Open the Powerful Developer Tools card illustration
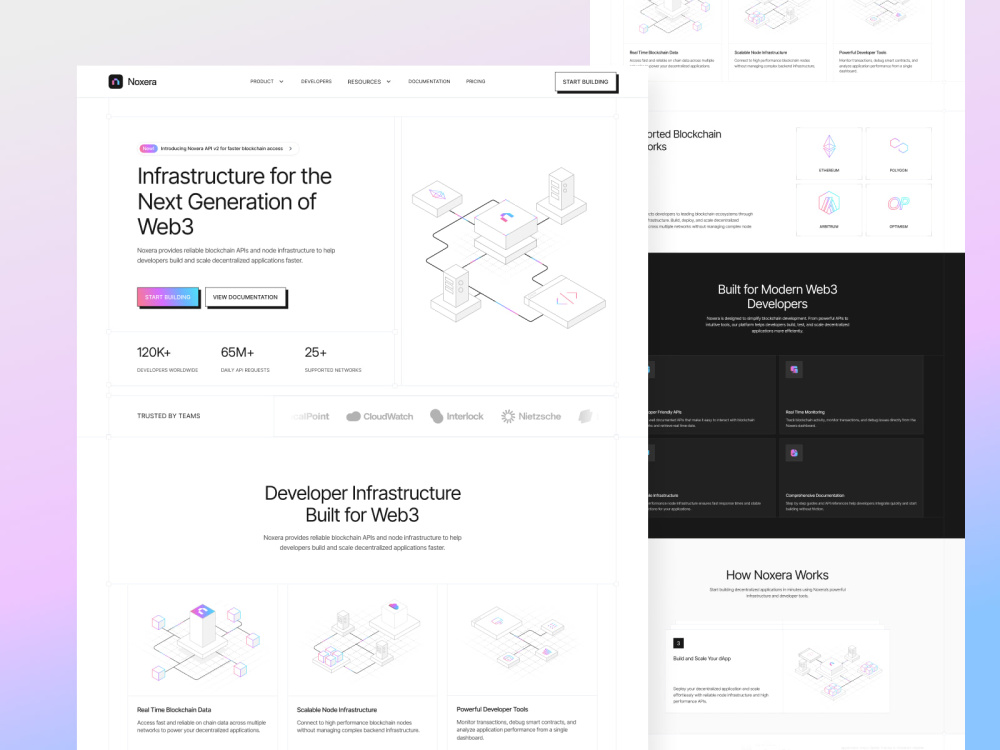The height and width of the screenshot is (750, 1000). point(522,641)
